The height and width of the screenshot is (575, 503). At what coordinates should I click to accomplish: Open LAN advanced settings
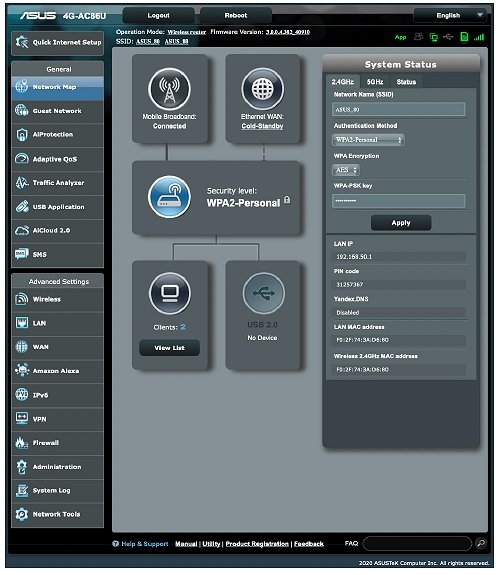[58, 323]
